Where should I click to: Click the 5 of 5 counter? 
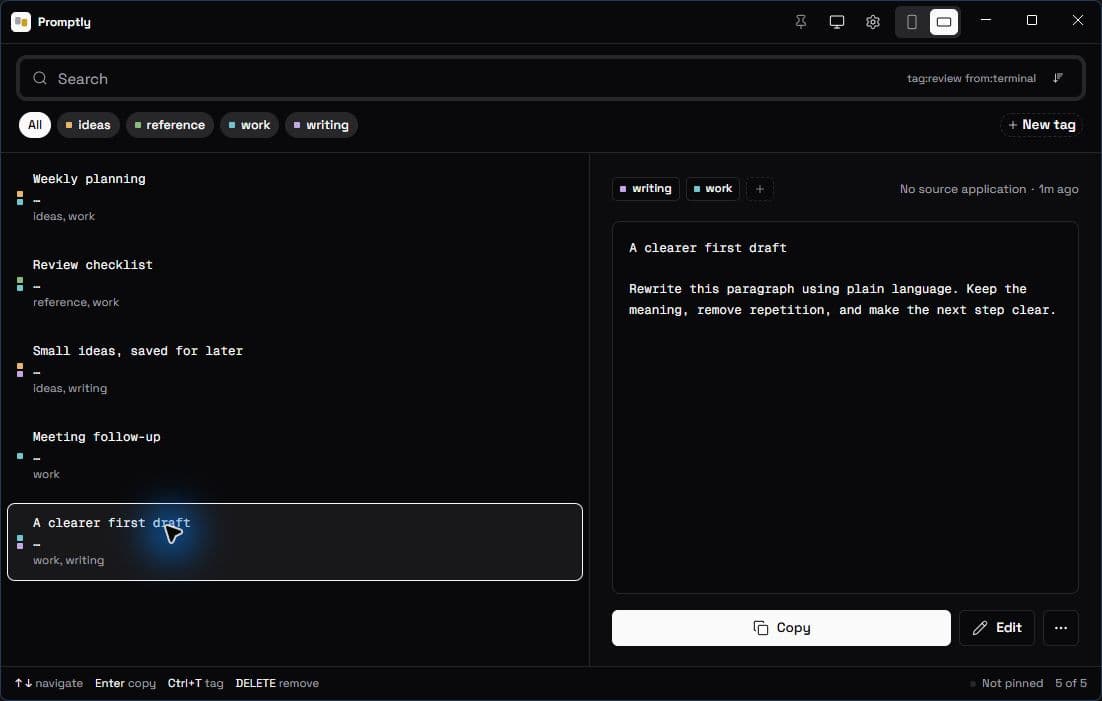pos(1070,683)
